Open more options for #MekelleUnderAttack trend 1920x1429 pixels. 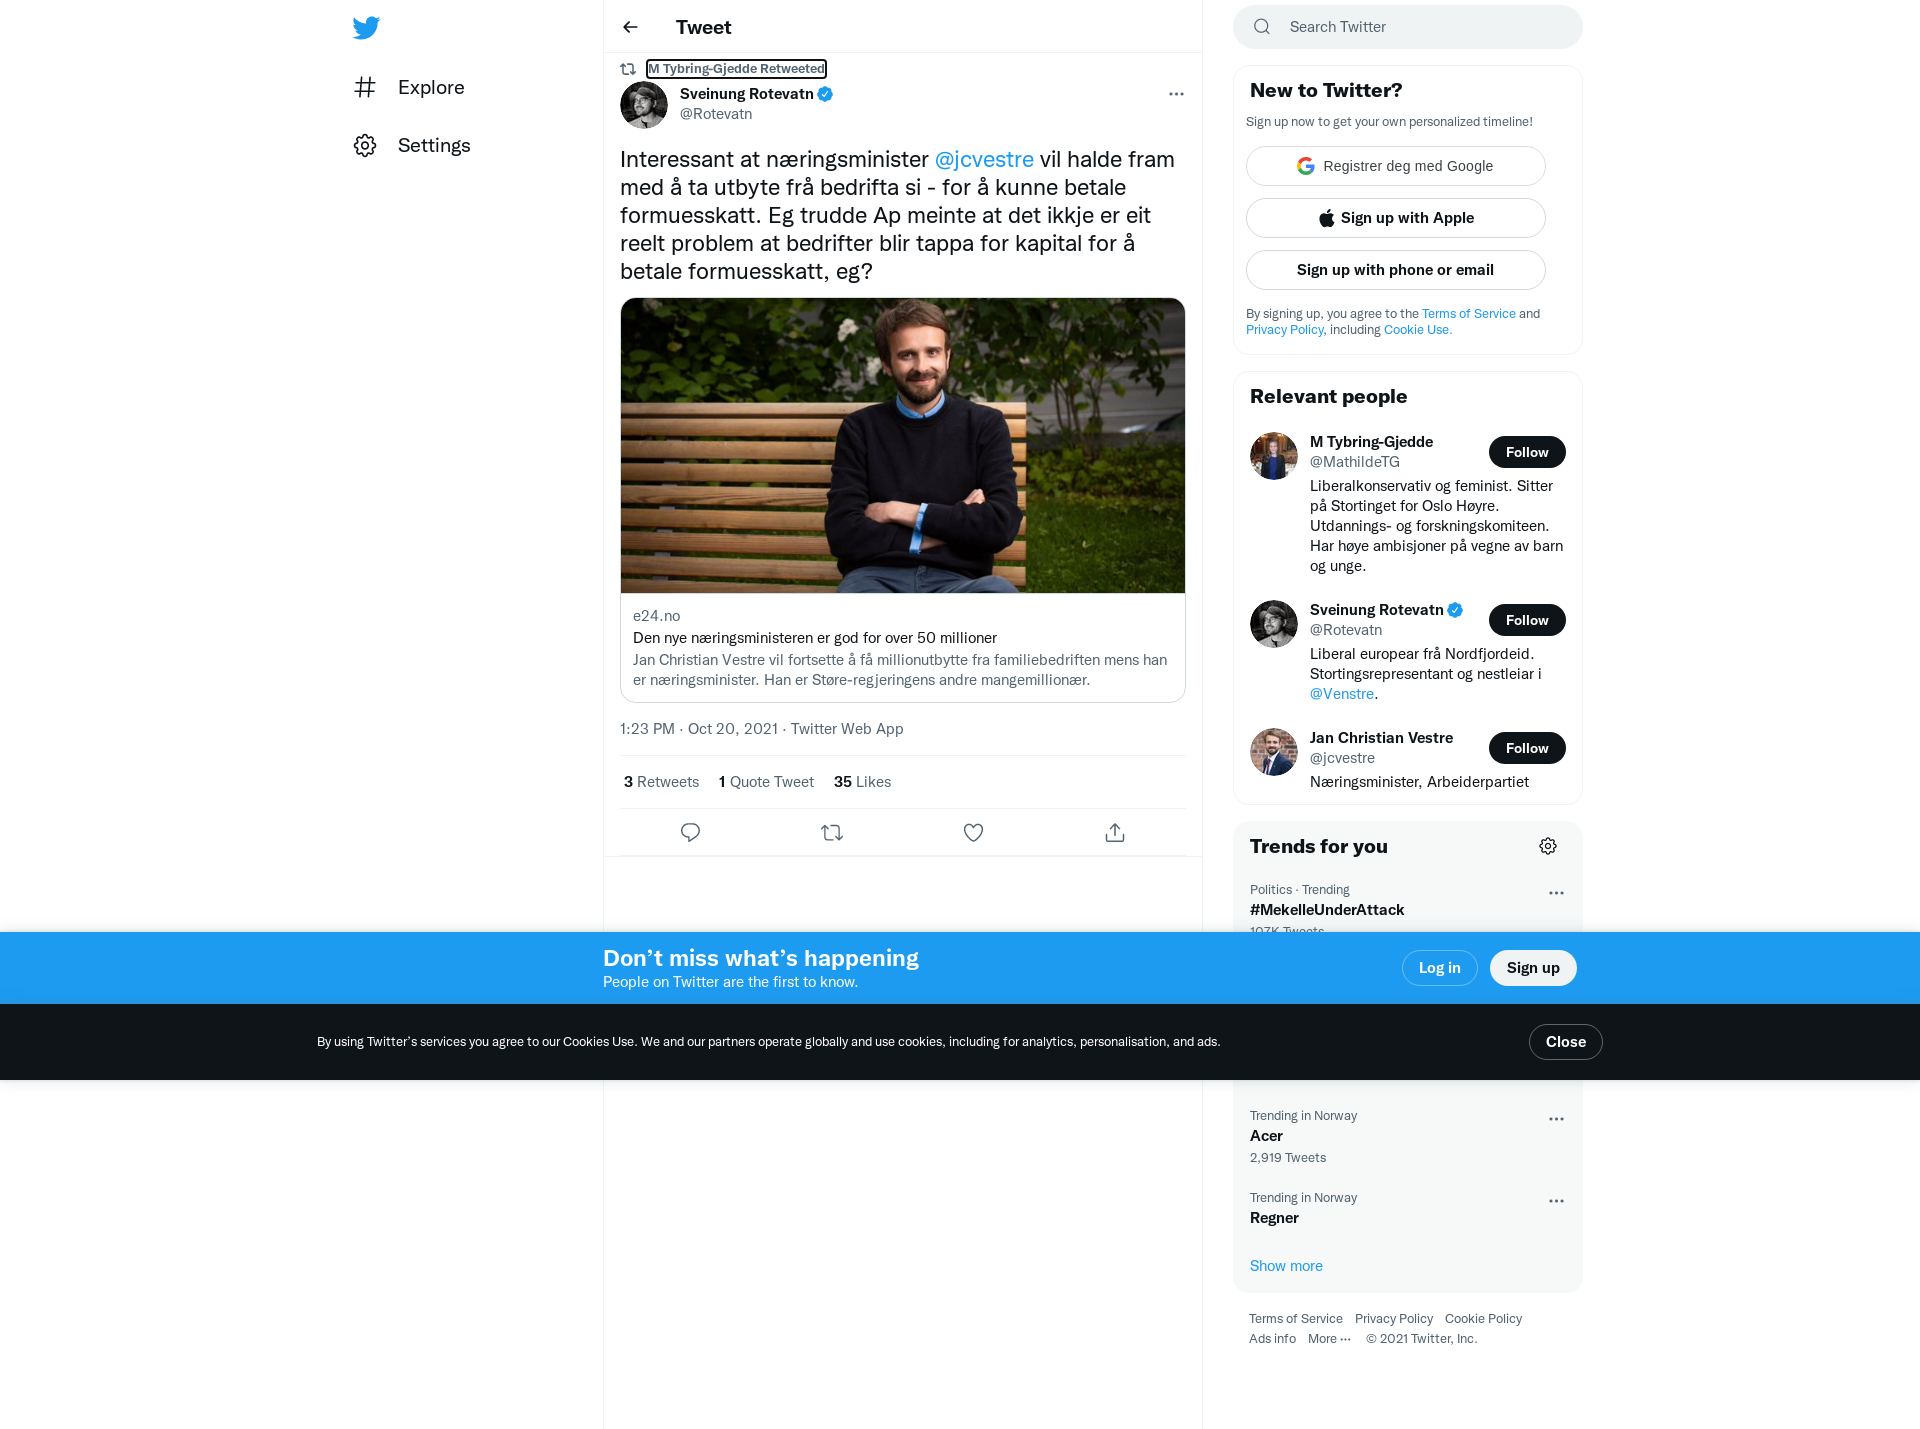(1556, 893)
